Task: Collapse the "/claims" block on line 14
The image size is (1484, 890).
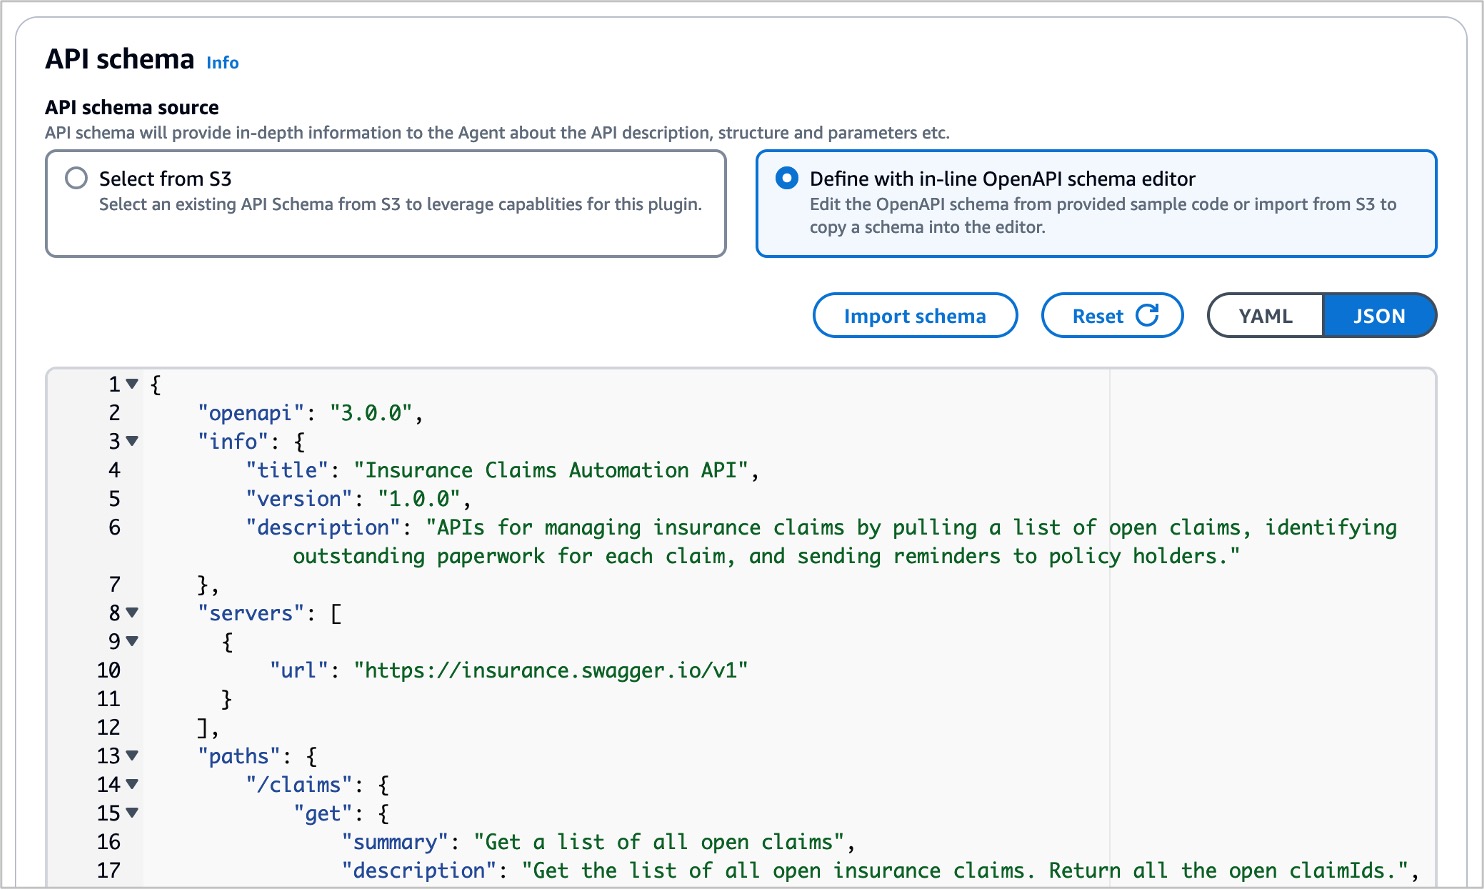Action: click(x=132, y=785)
